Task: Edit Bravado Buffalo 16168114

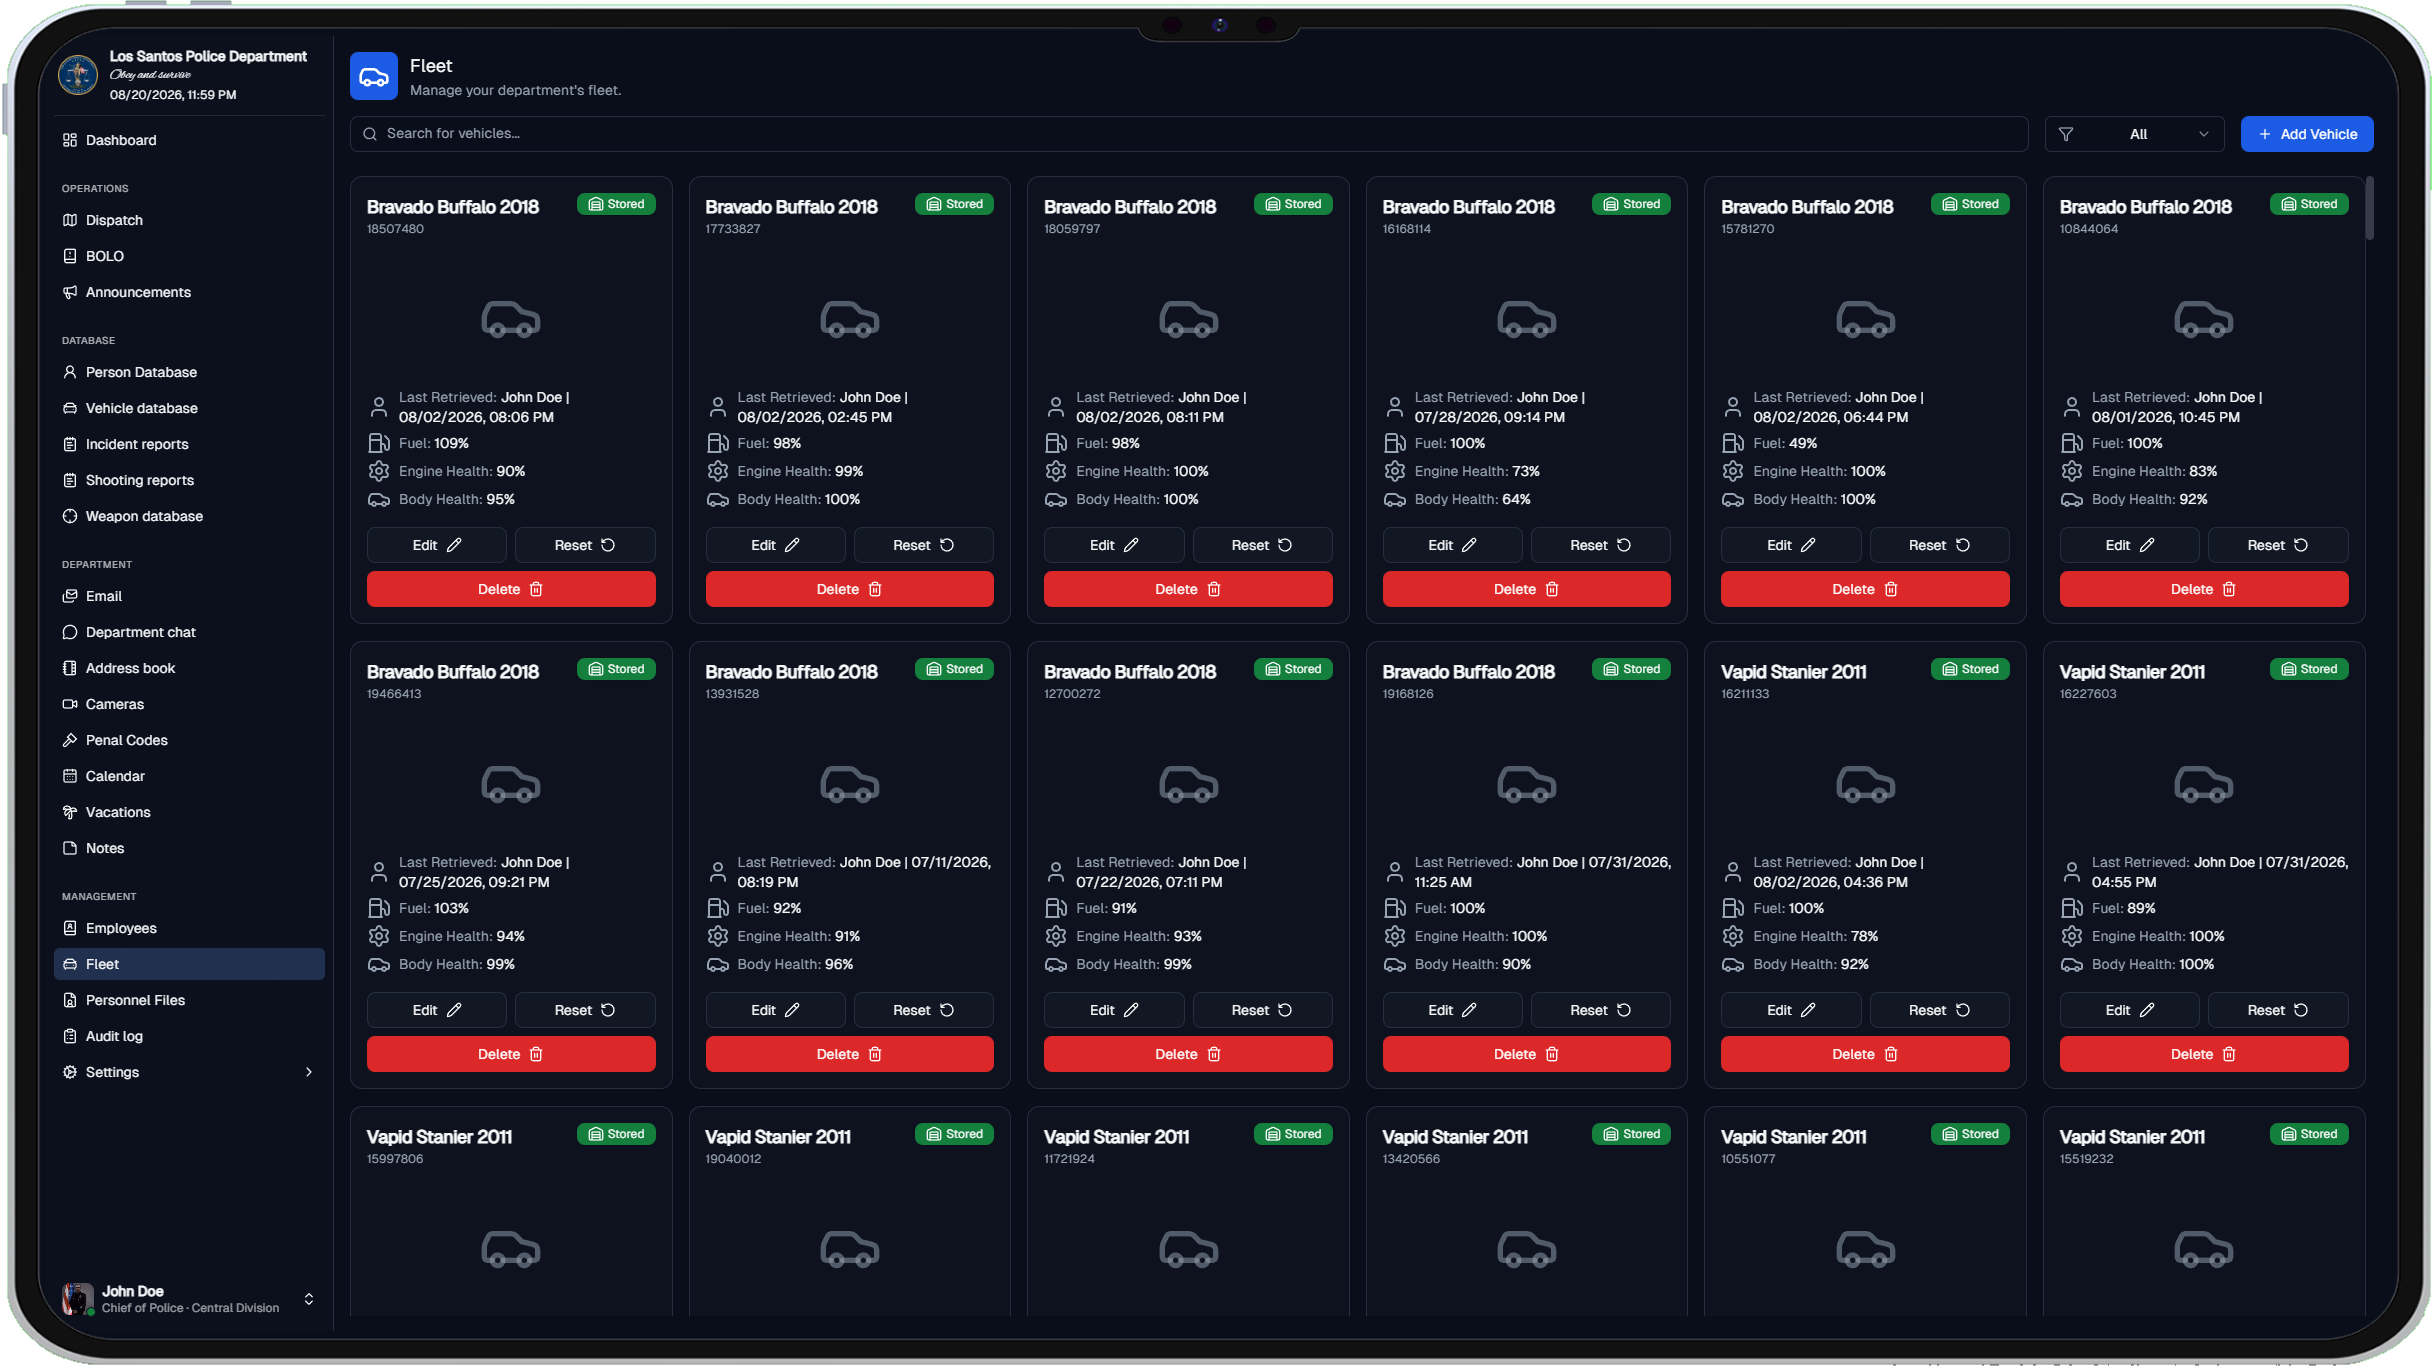Action: tap(1453, 545)
